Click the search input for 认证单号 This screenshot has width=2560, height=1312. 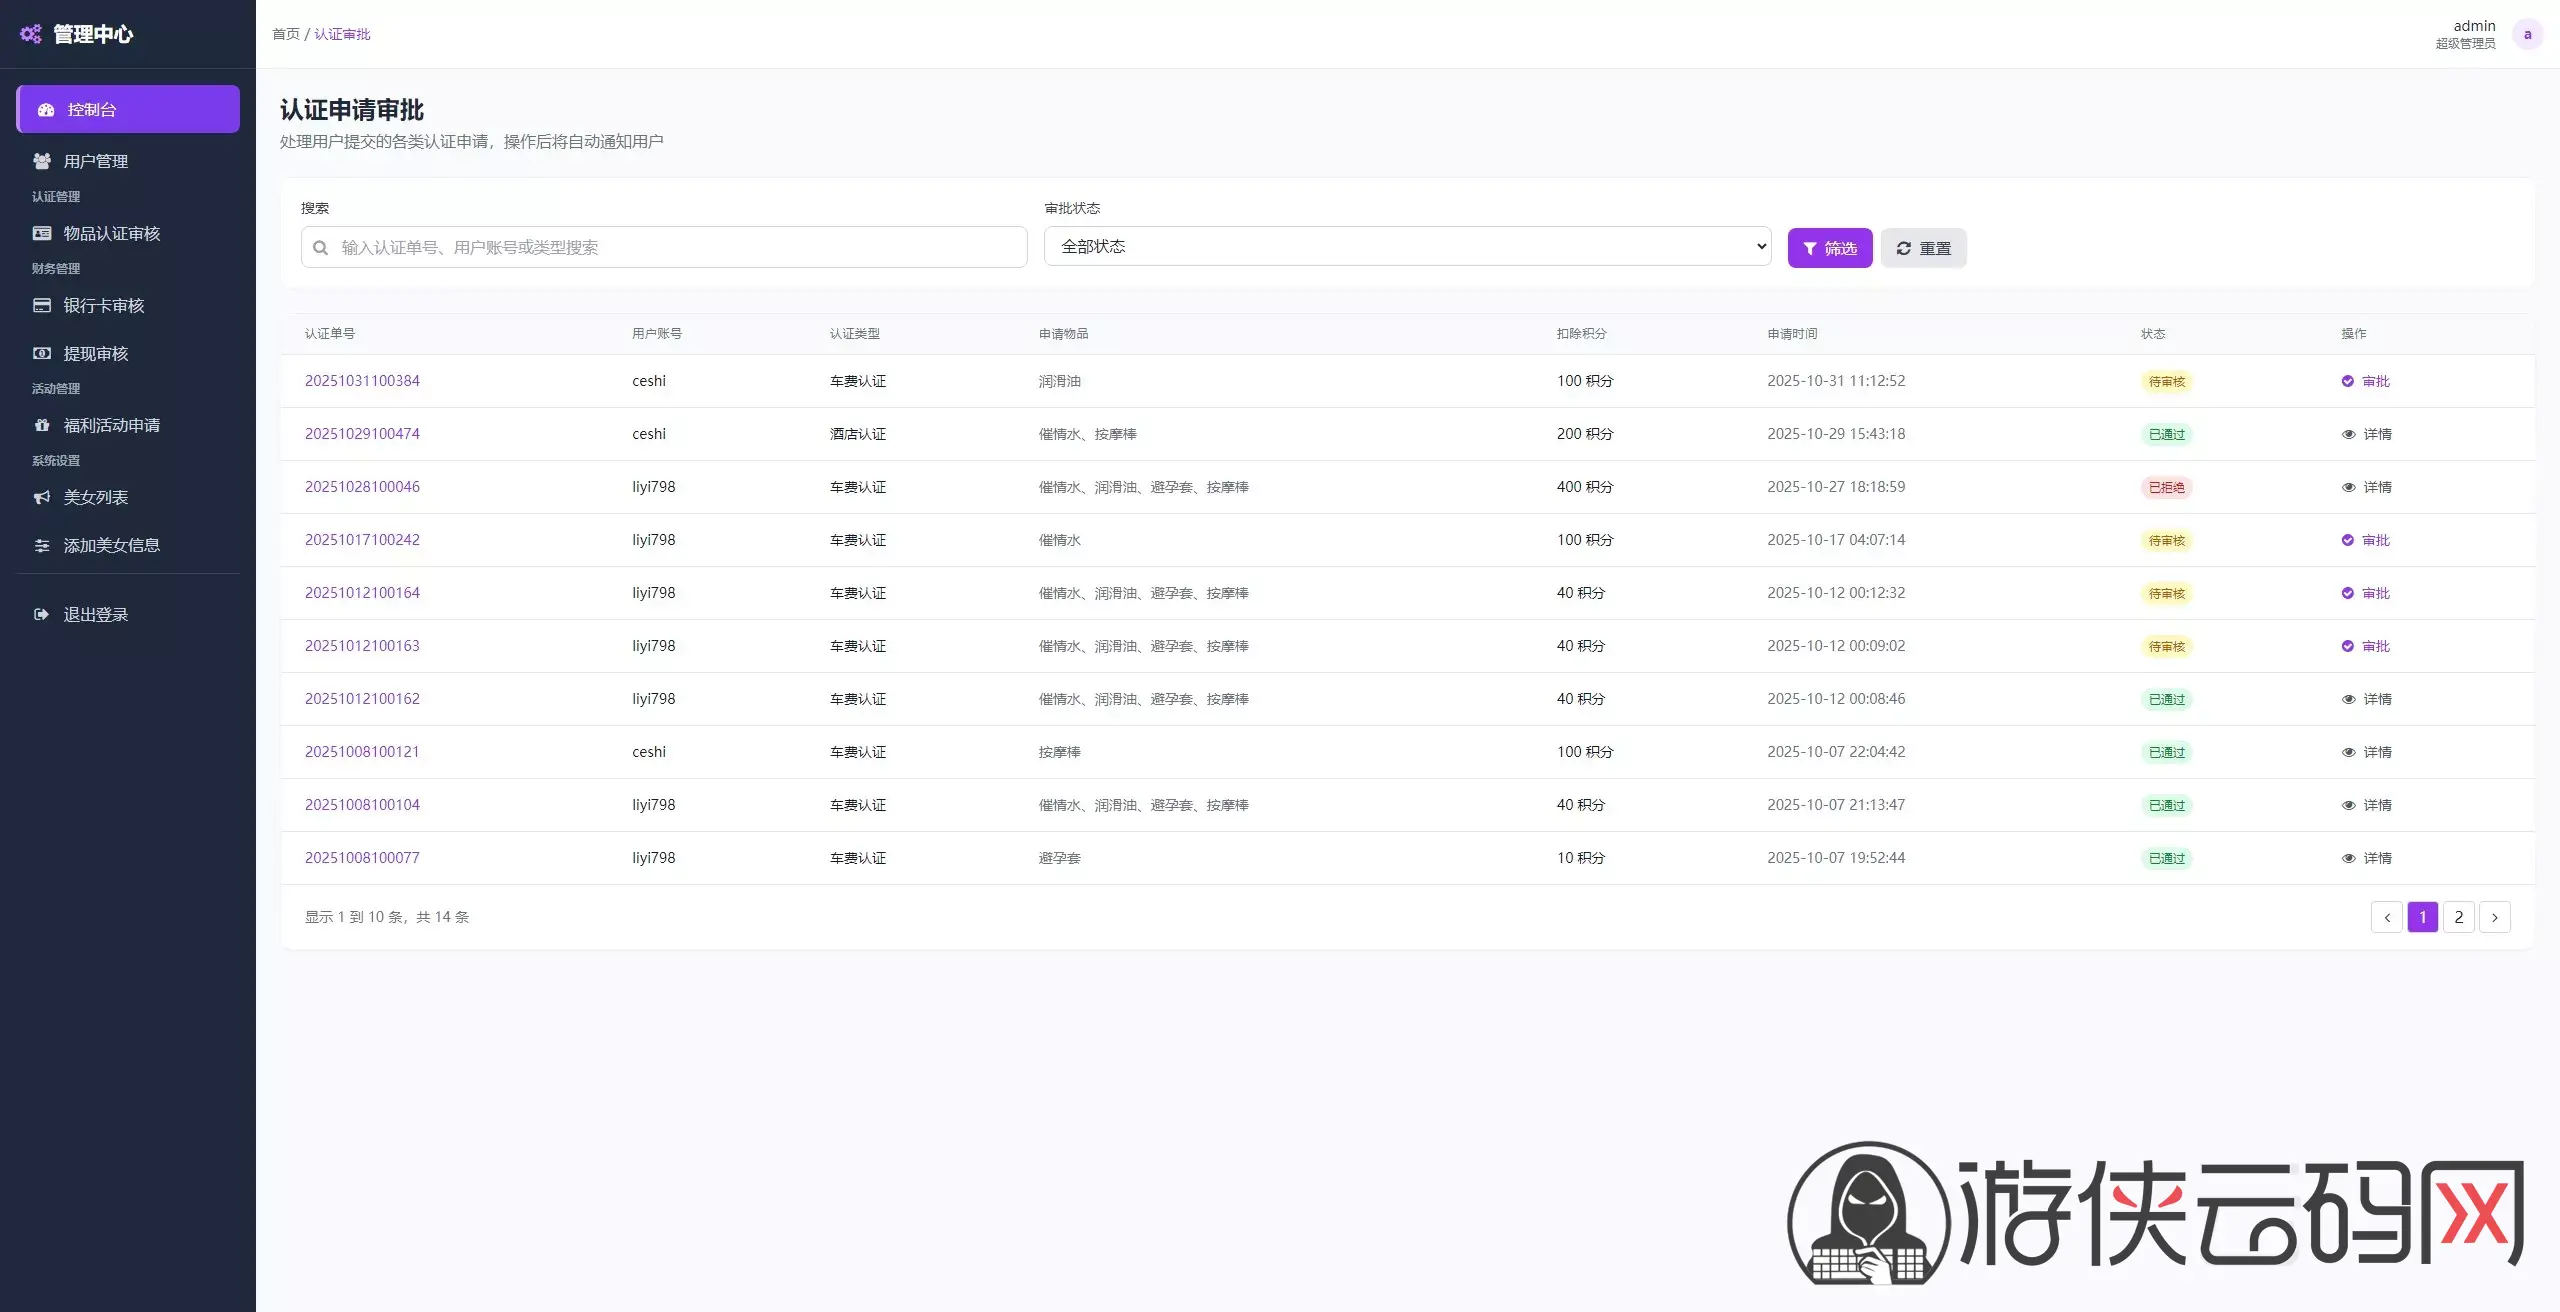[664, 247]
